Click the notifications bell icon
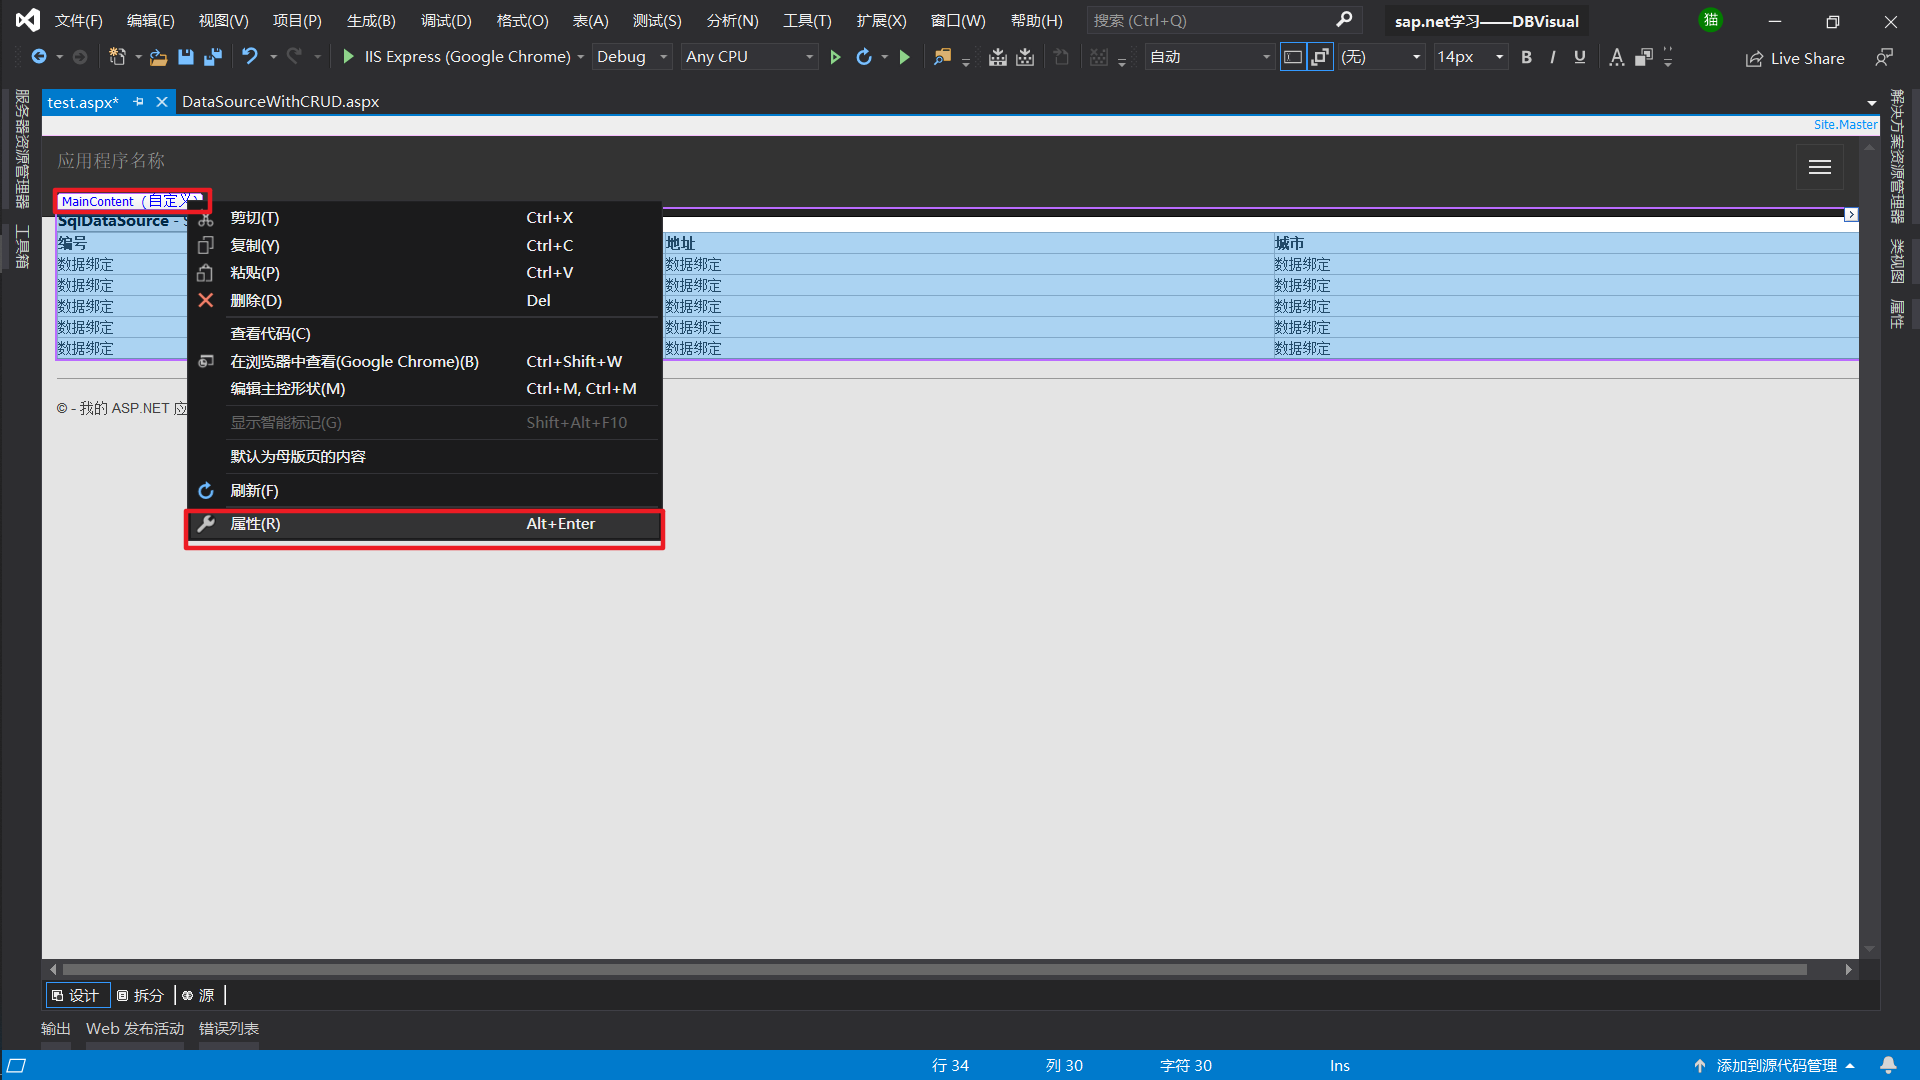Image resolution: width=1920 pixels, height=1080 pixels. tap(1888, 1066)
